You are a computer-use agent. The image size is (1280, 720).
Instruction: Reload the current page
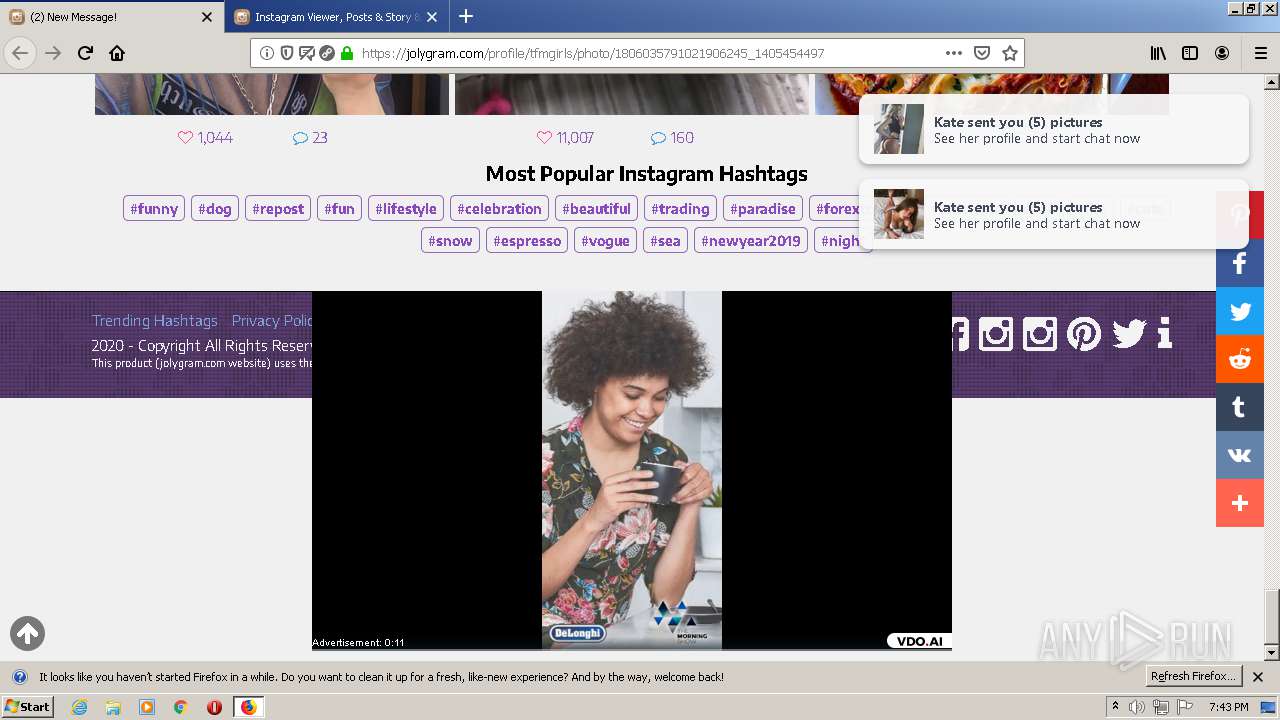pos(85,53)
